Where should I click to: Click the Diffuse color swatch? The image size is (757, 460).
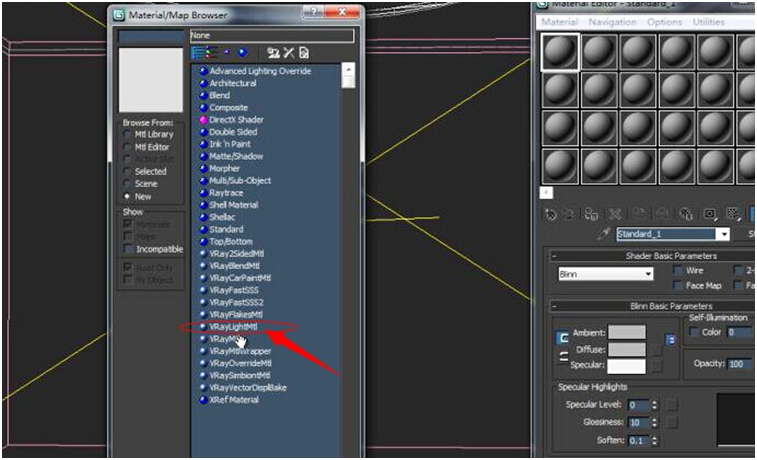pyautogui.click(x=626, y=349)
